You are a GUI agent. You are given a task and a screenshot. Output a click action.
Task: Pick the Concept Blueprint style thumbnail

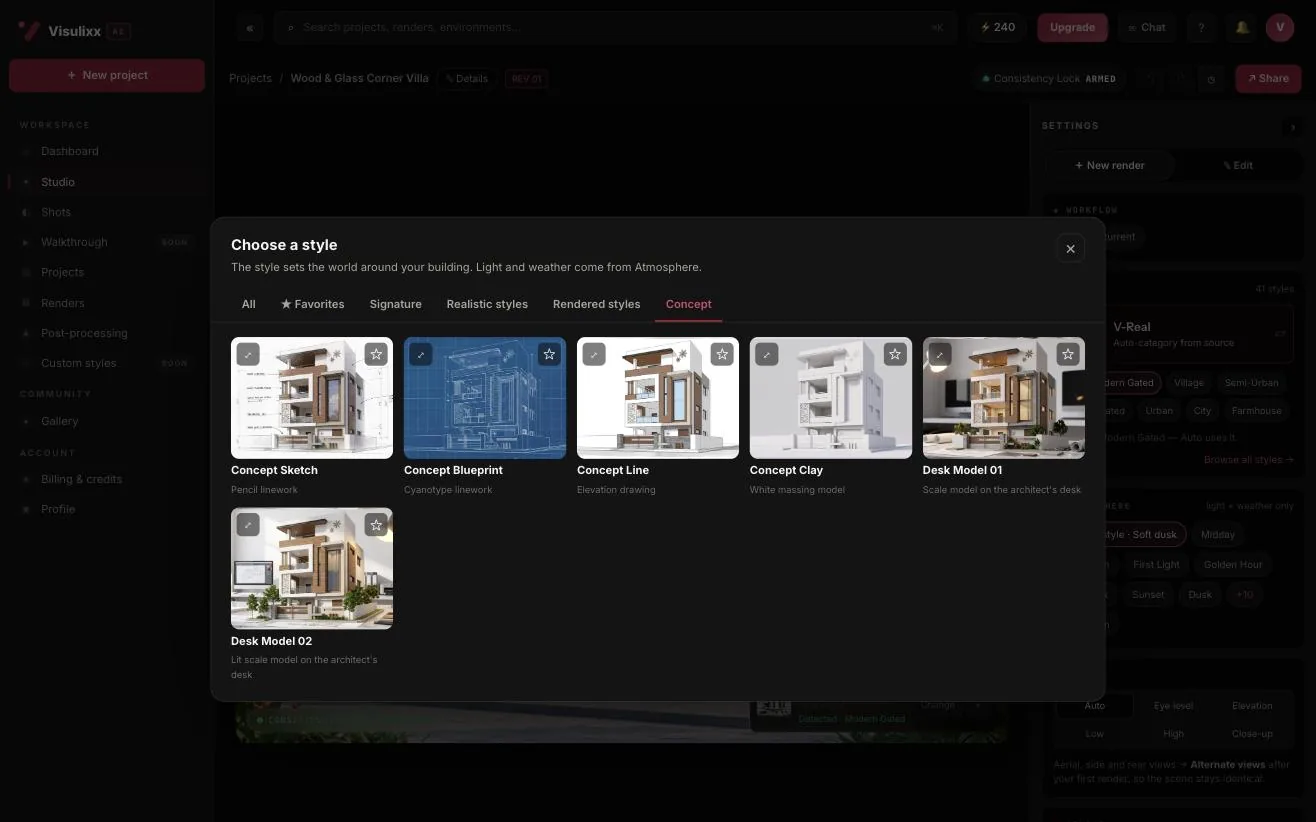[x=485, y=398]
